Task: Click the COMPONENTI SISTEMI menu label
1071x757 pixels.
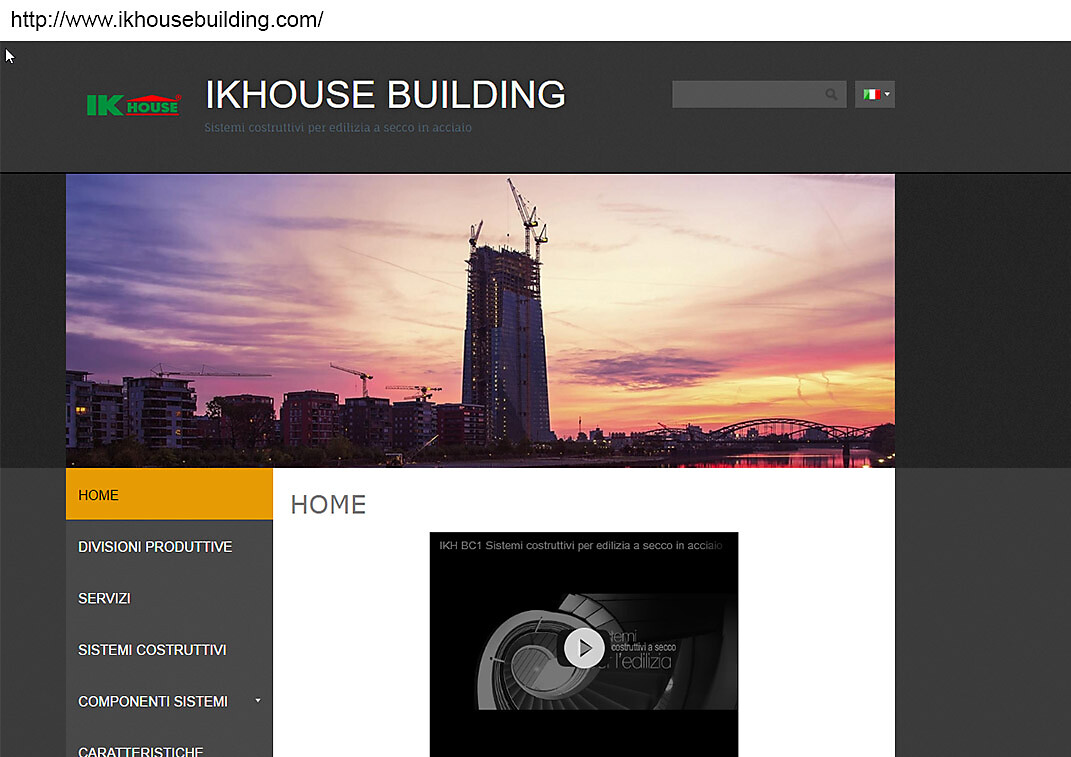Action: [151, 701]
